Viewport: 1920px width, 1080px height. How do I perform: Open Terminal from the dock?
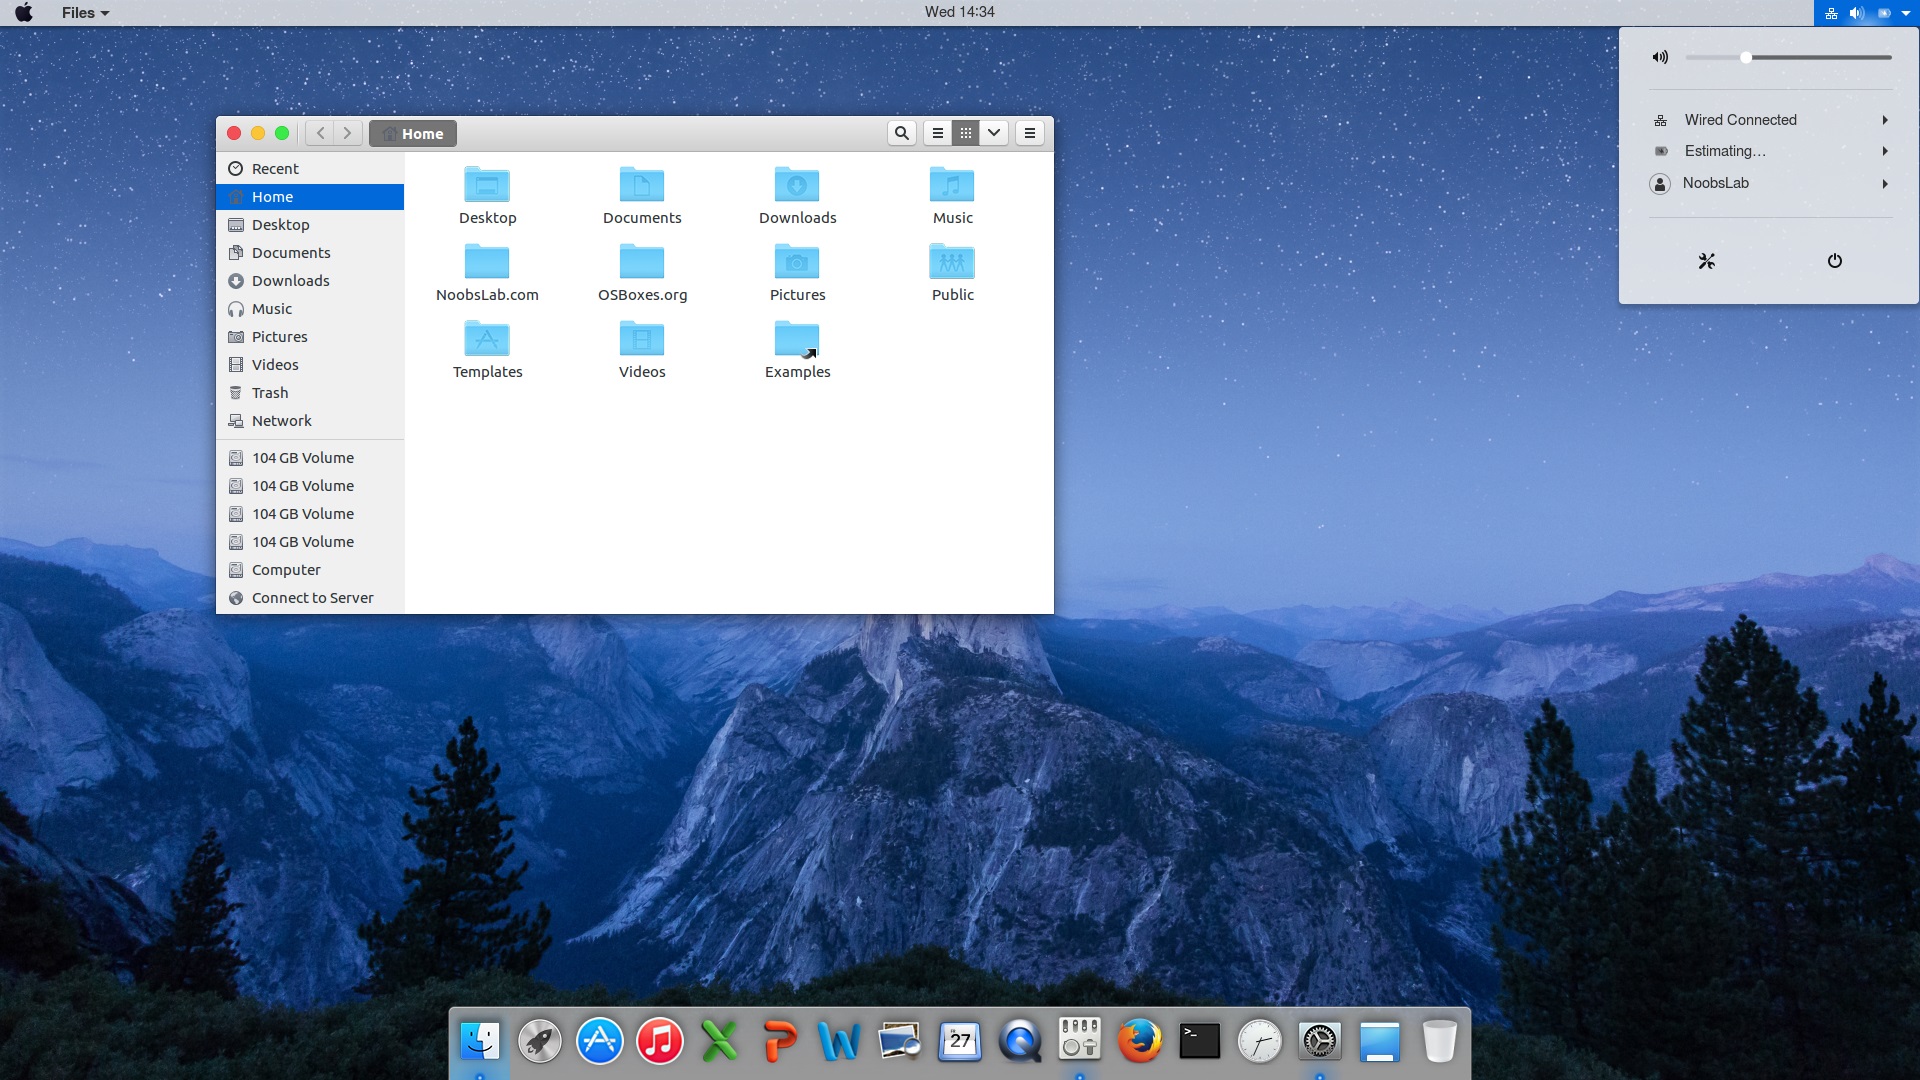pos(1199,1042)
